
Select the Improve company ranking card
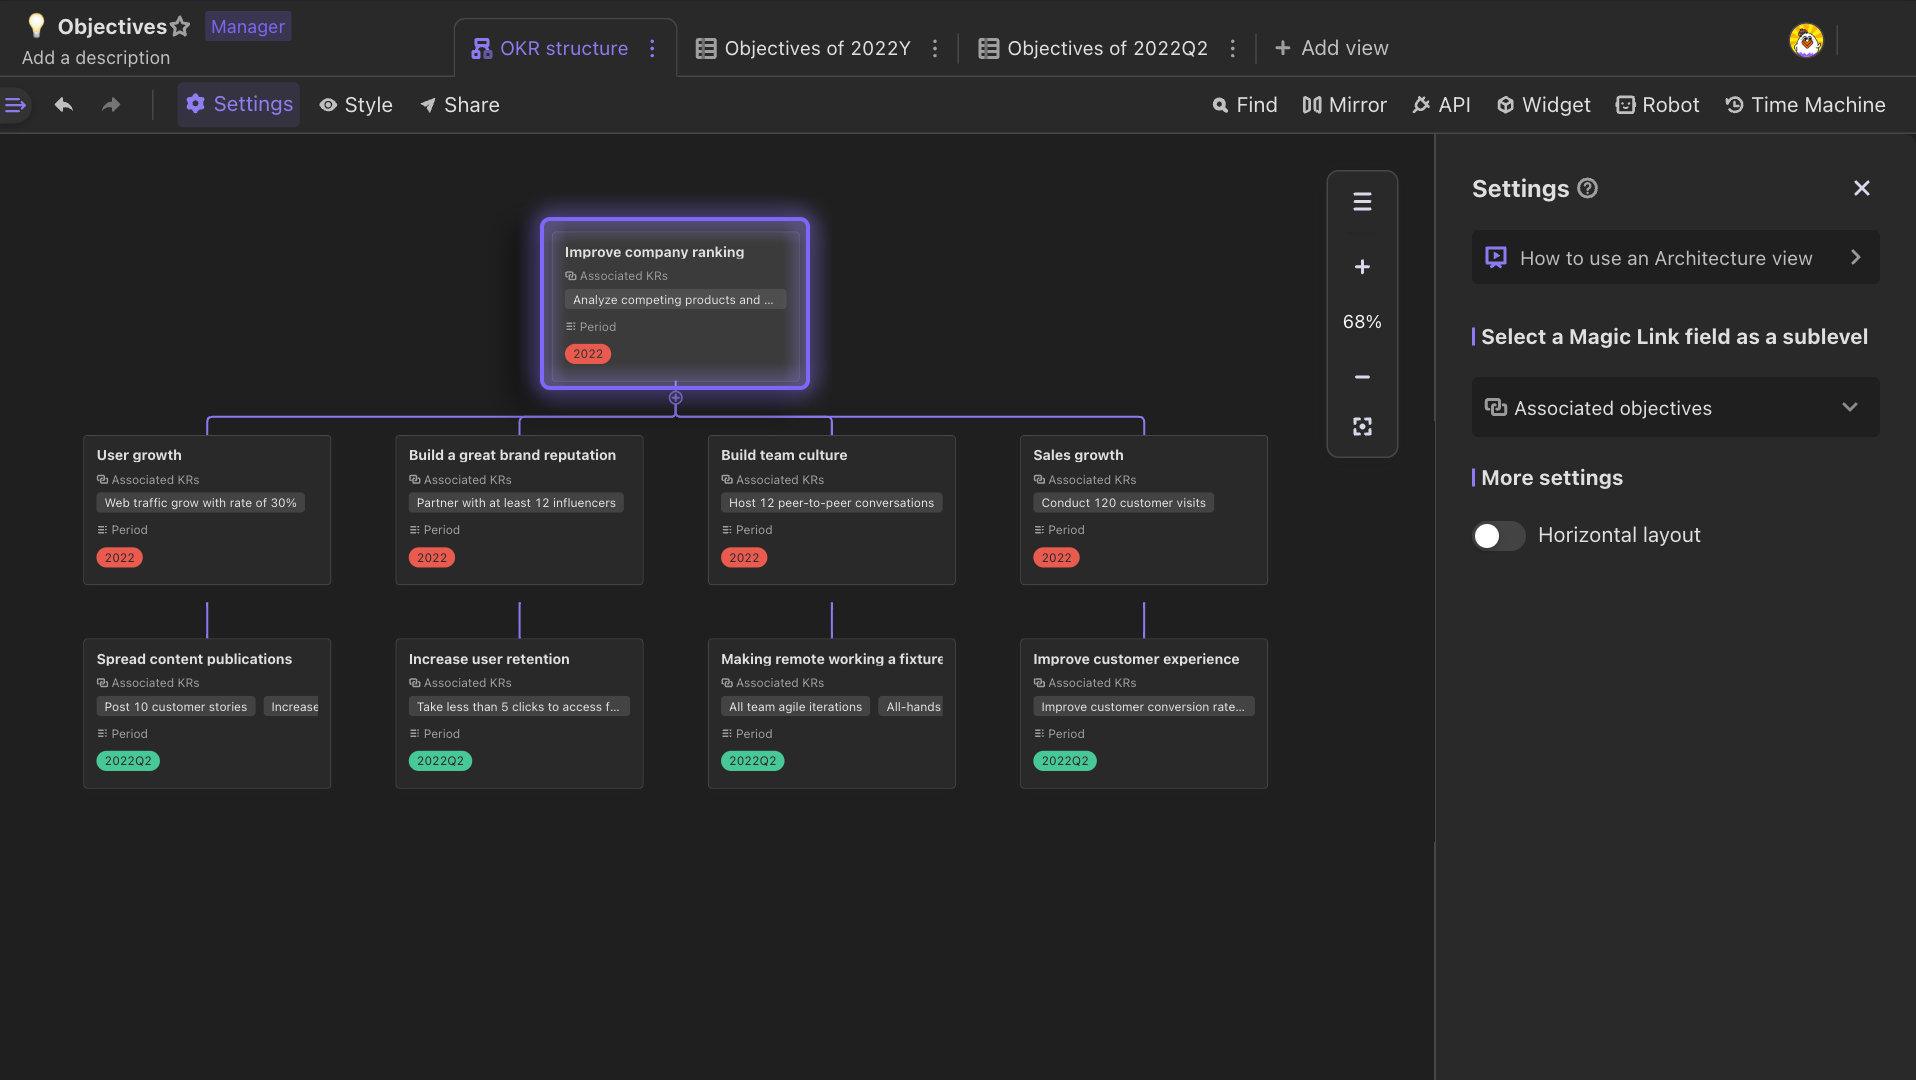click(x=675, y=303)
